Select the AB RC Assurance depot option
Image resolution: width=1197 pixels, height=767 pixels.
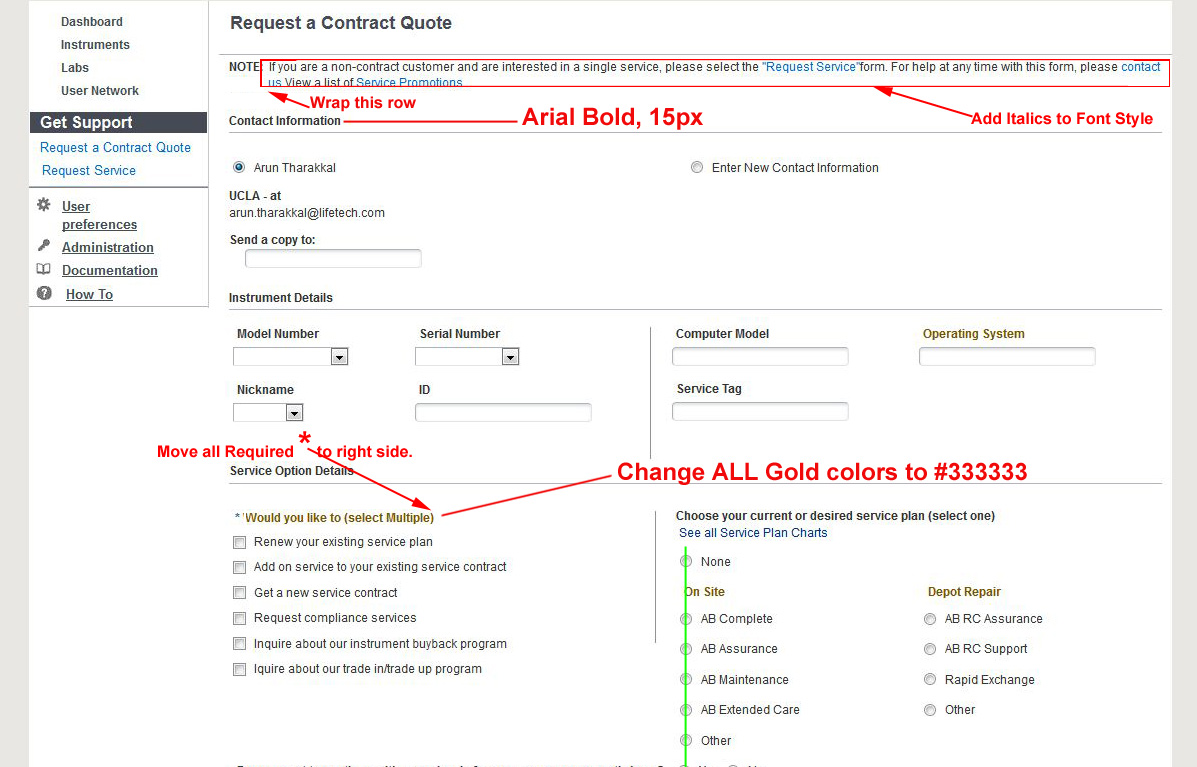point(930,620)
